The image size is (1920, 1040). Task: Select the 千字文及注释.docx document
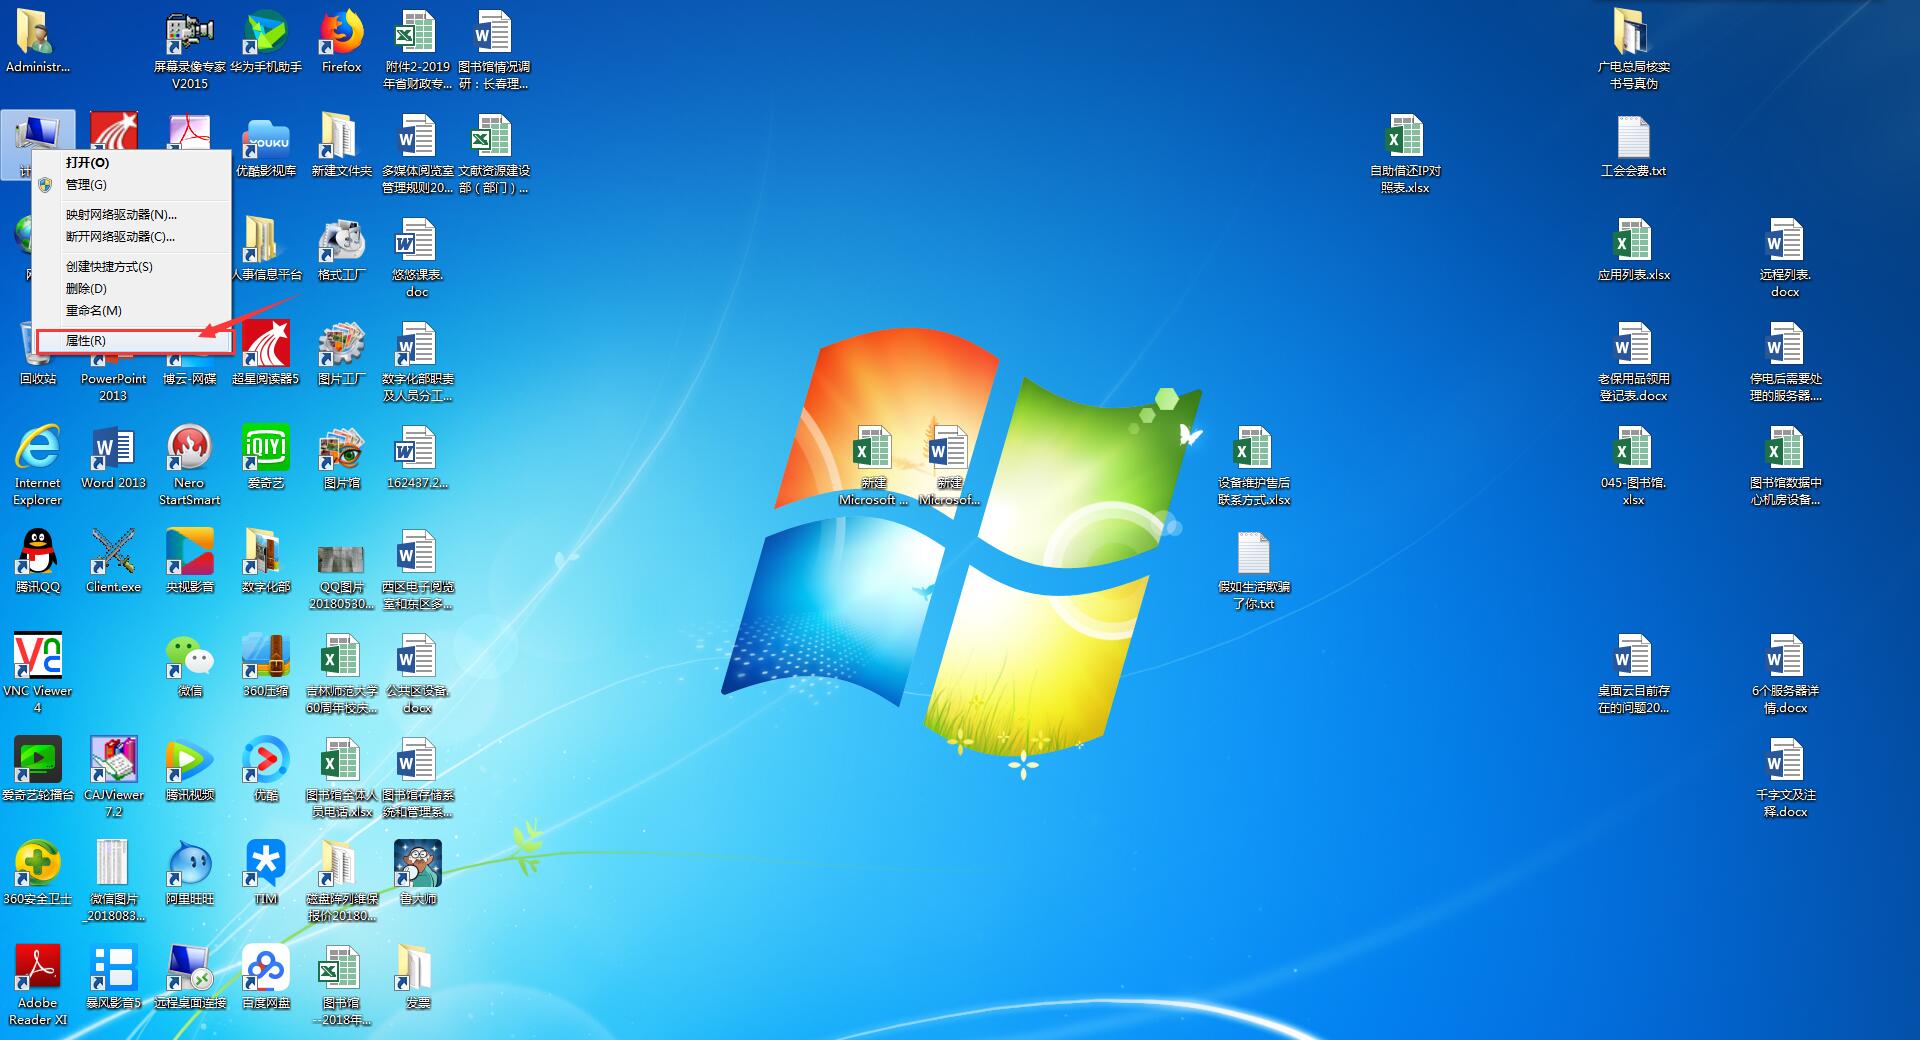pos(1786,778)
